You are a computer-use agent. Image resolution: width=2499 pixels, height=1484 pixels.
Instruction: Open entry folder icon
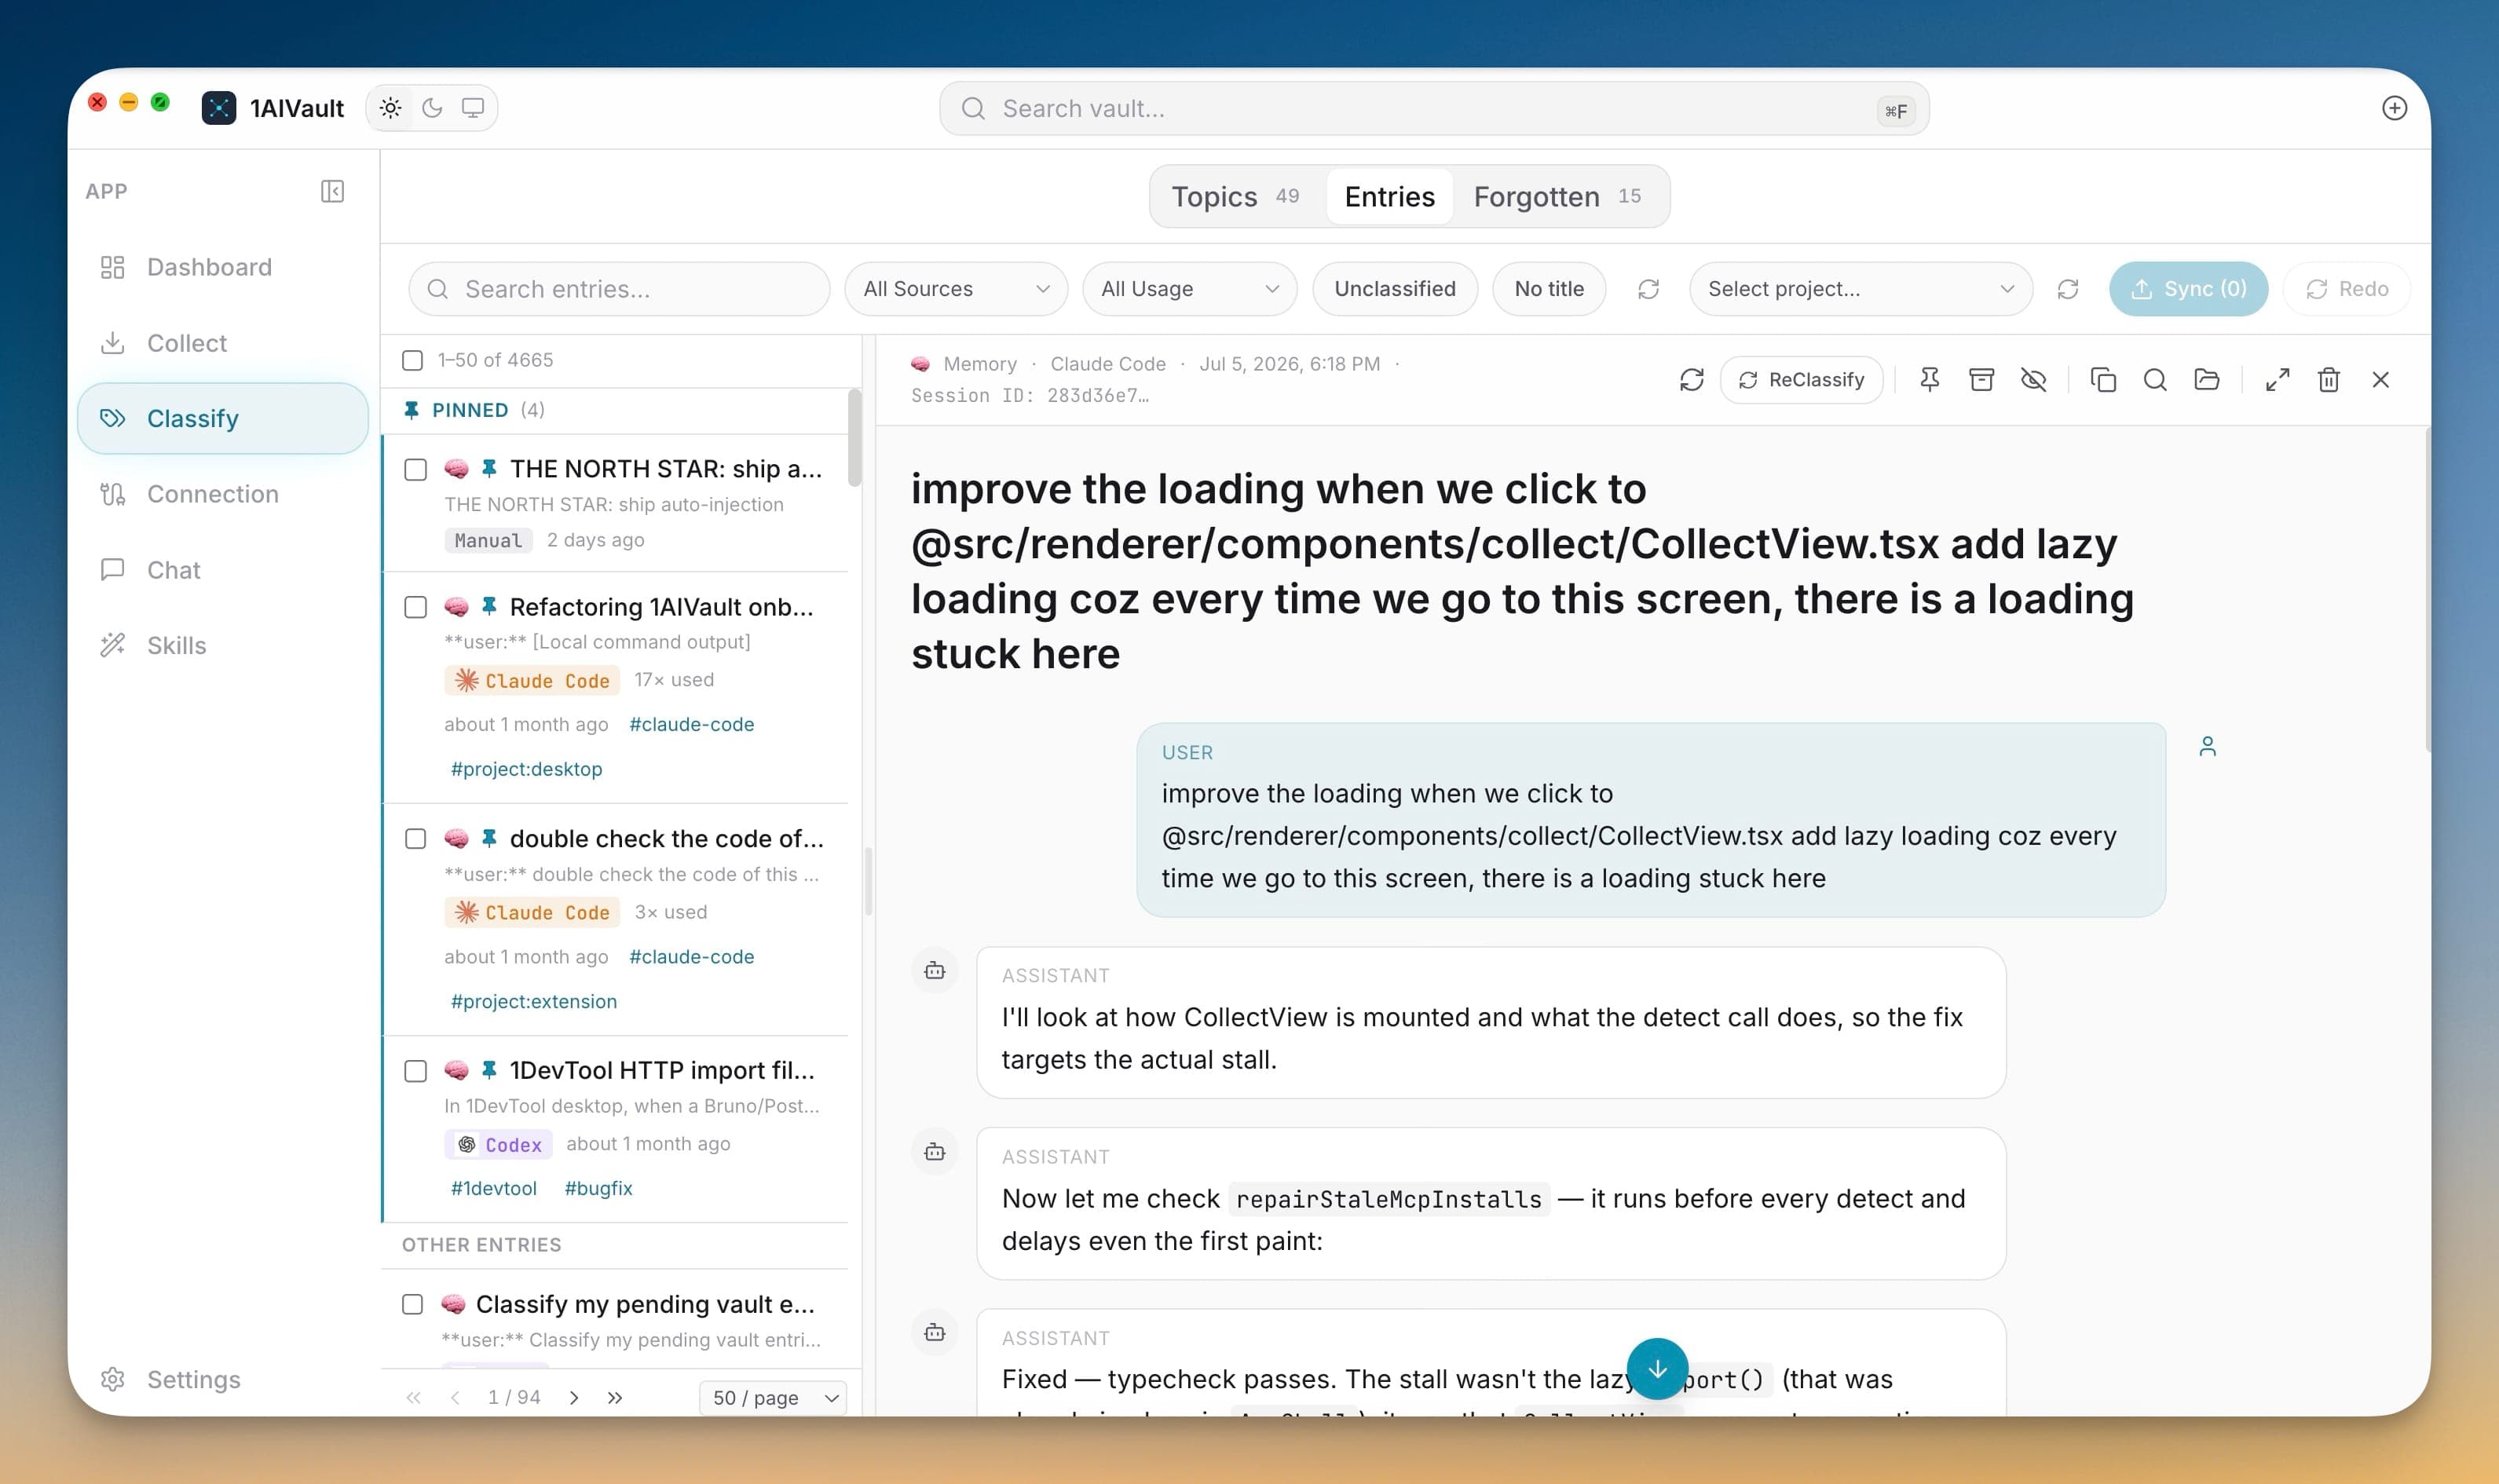point(2206,380)
